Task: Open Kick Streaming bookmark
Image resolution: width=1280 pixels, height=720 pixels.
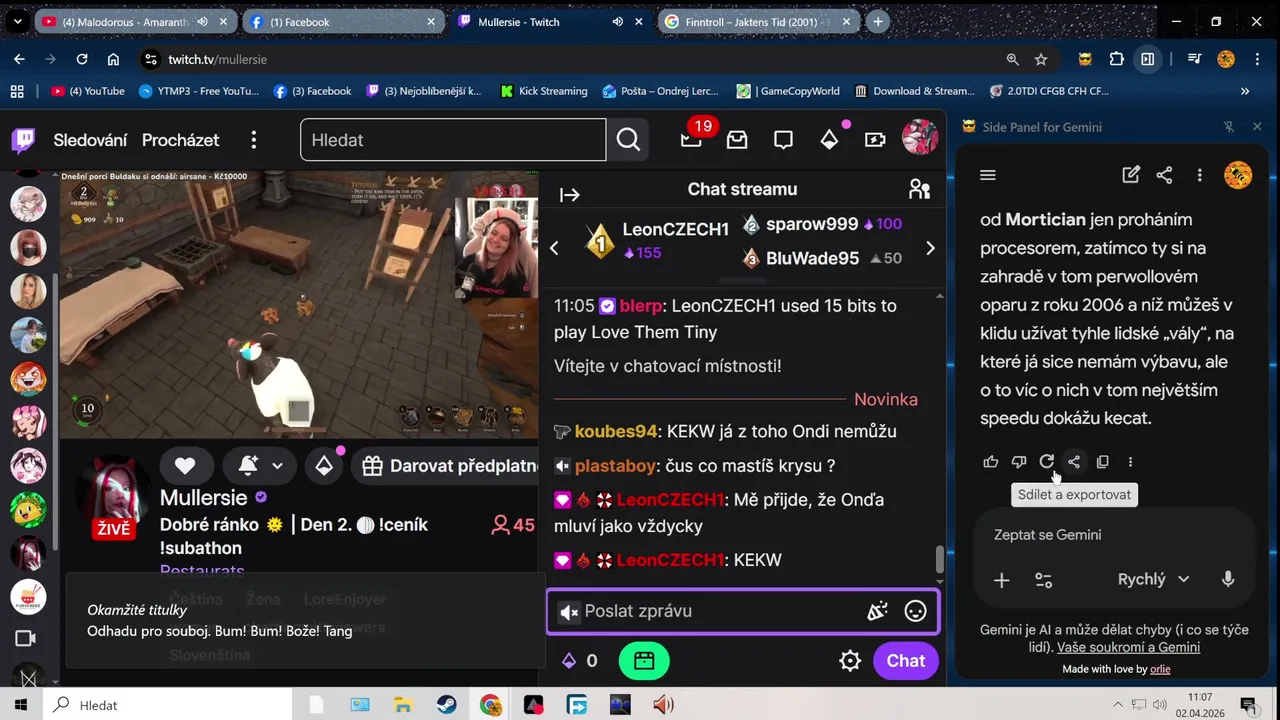Action: pos(542,91)
